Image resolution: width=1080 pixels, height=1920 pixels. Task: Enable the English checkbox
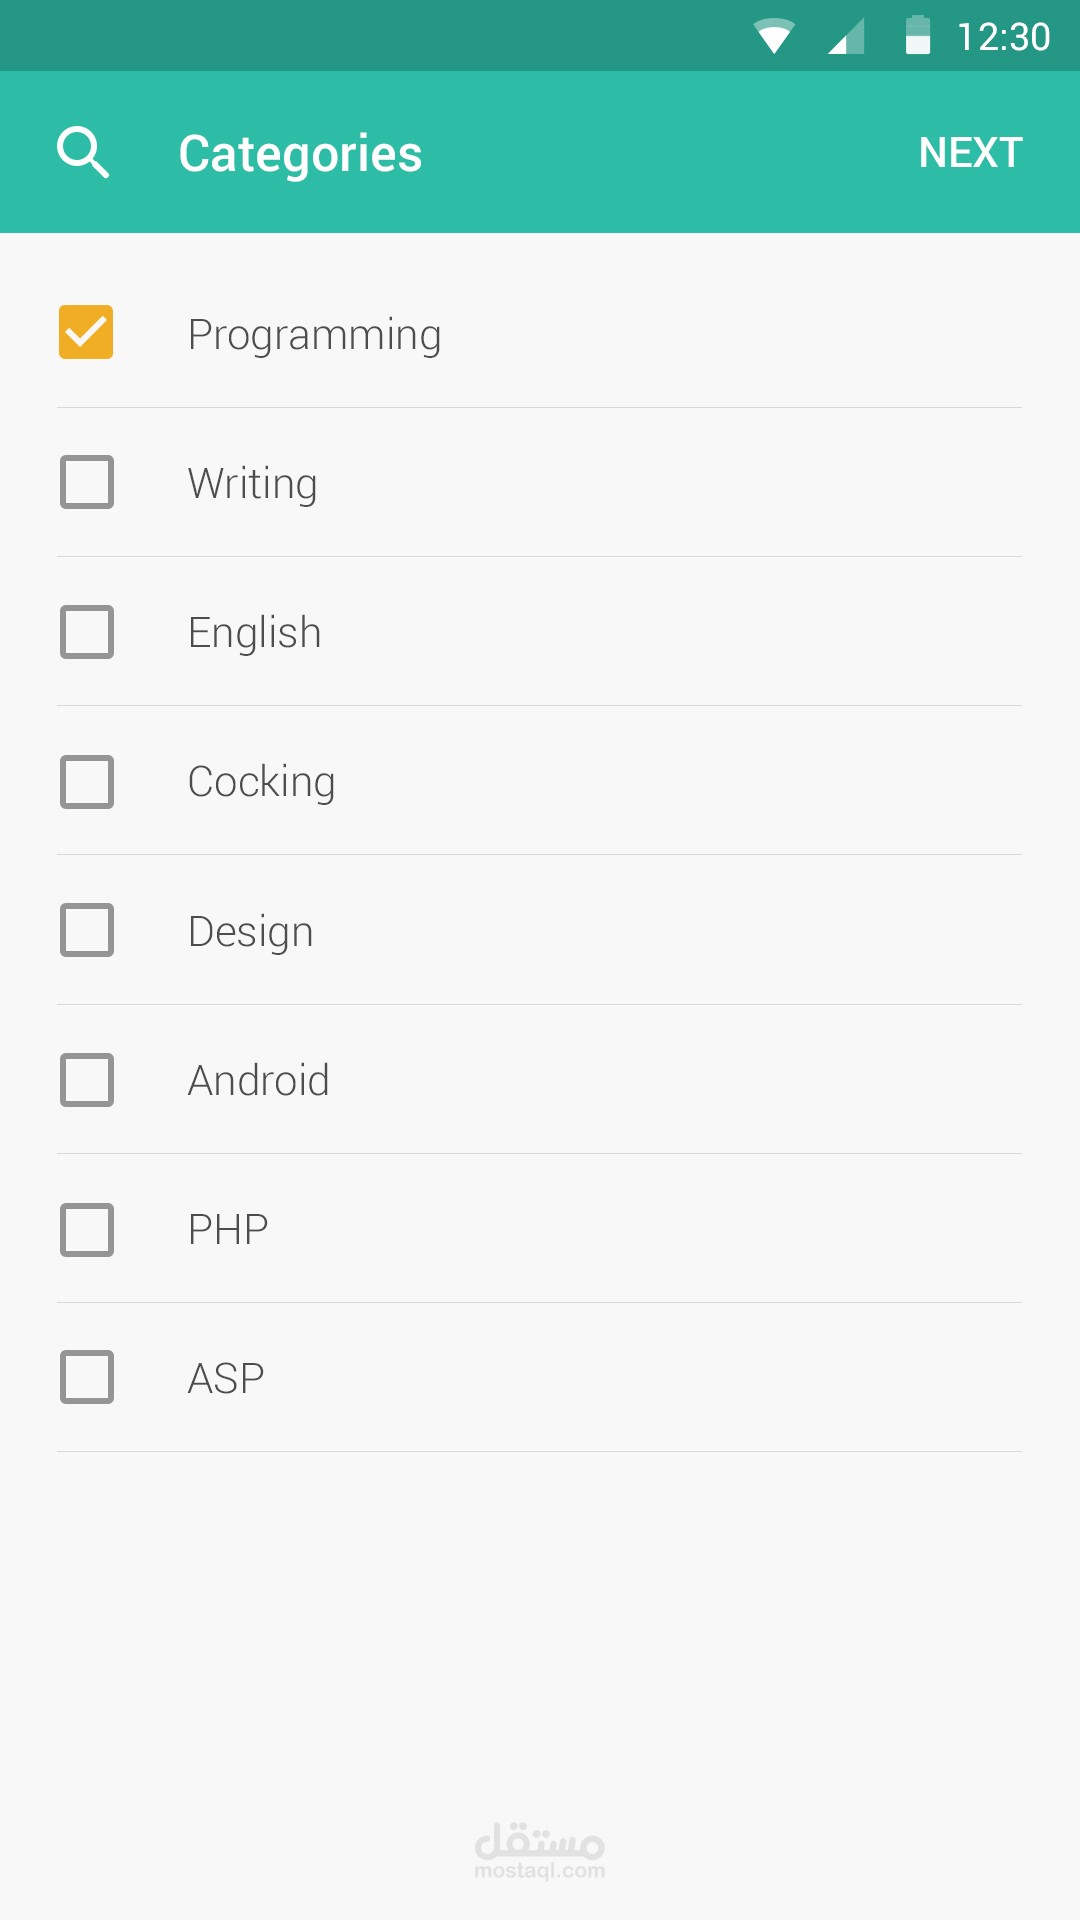point(86,632)
